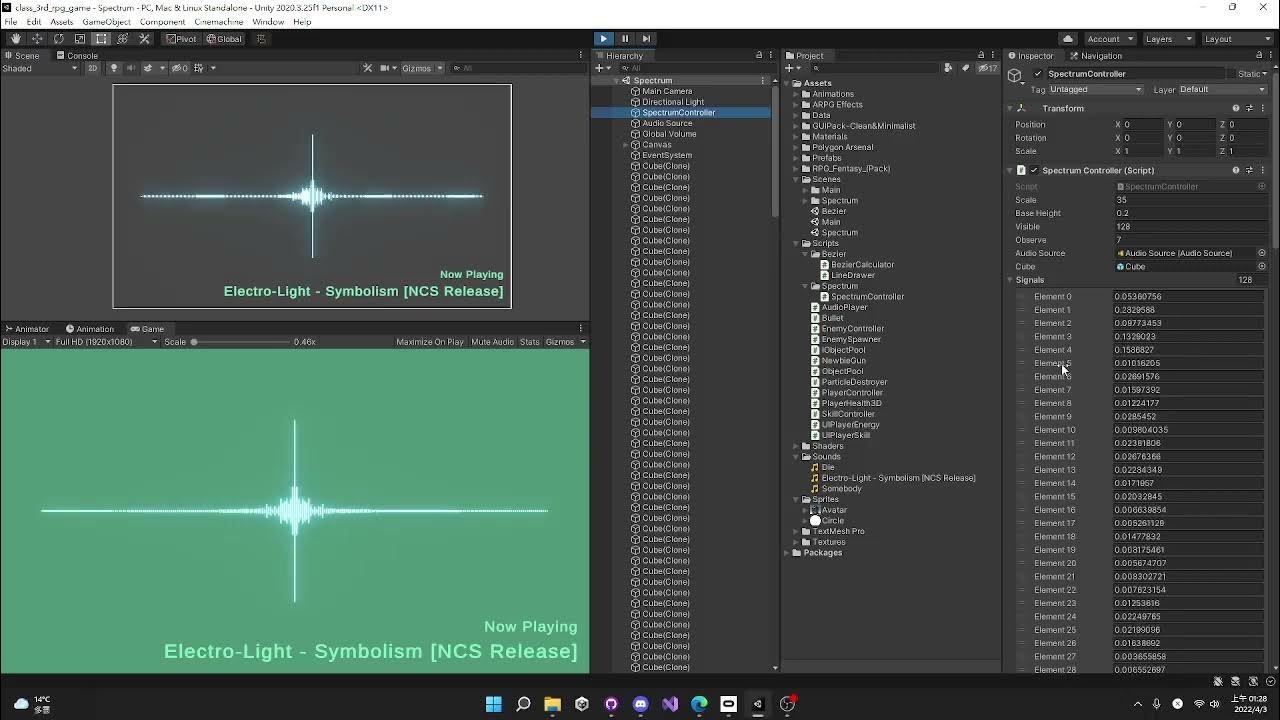Click the Audio Source object picker circle
Viewport: 1280px width, 720px height.
tap(1261, 253)
